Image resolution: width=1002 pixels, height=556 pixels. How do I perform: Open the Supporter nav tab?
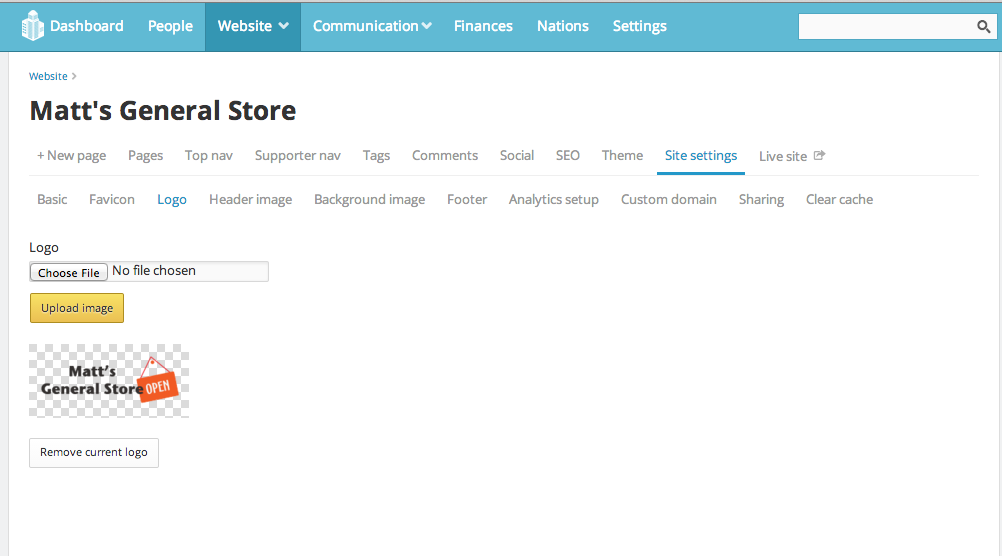[298, 155]
